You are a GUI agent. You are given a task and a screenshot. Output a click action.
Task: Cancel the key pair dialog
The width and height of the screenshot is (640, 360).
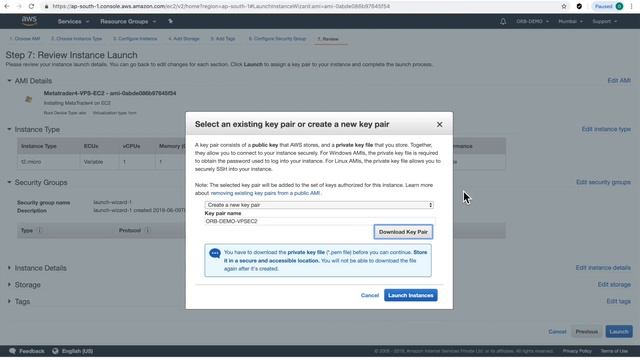(370, 295)
